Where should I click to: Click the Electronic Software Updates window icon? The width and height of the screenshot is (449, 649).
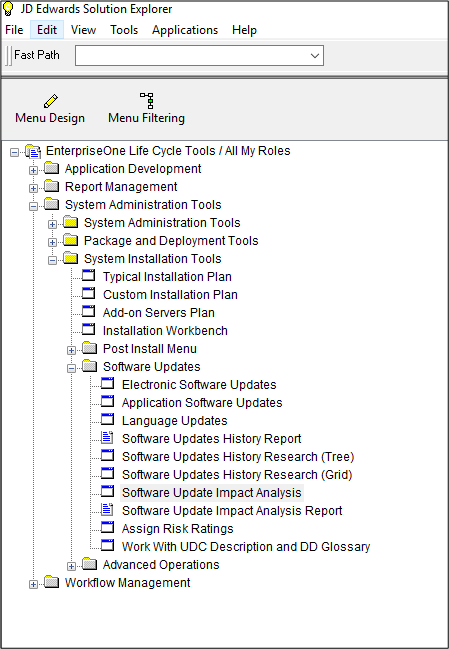(x=108, y=384)
